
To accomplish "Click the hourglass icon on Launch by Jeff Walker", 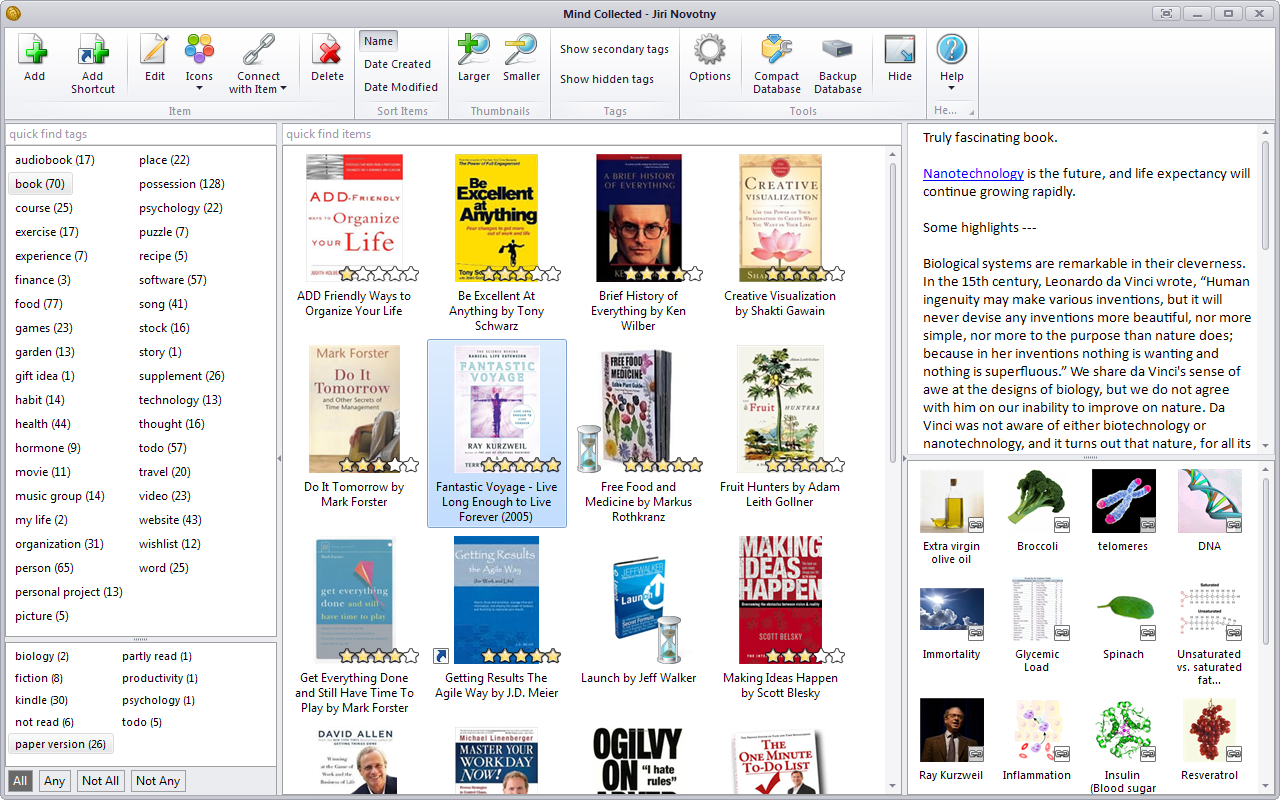I will (x=669, y=639).
